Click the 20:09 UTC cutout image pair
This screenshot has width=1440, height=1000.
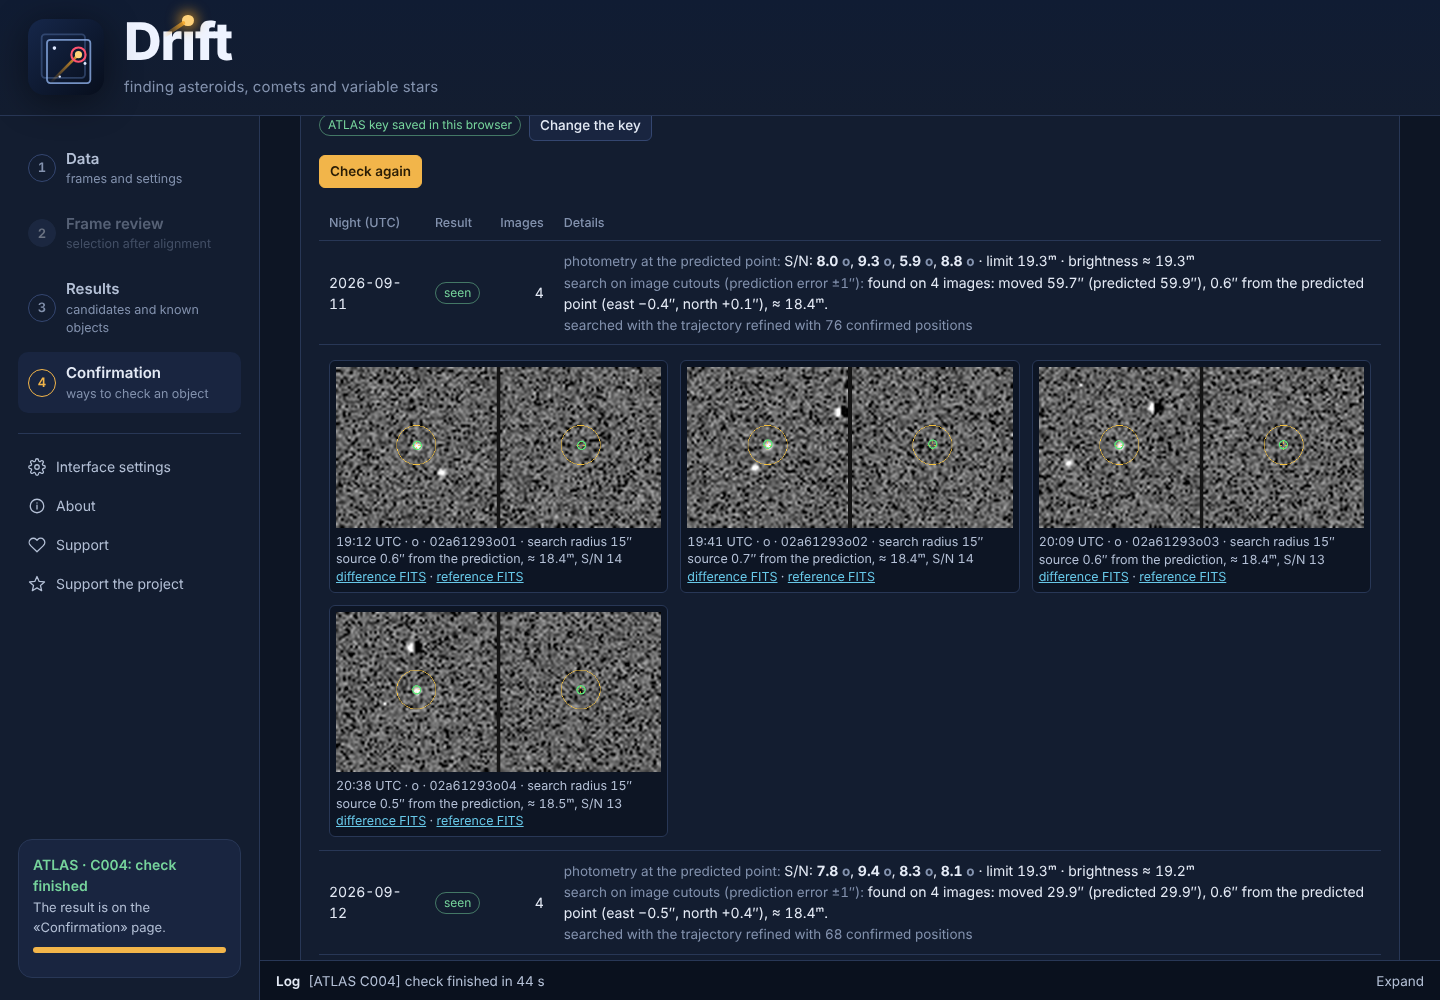[x=1201, y=447]
